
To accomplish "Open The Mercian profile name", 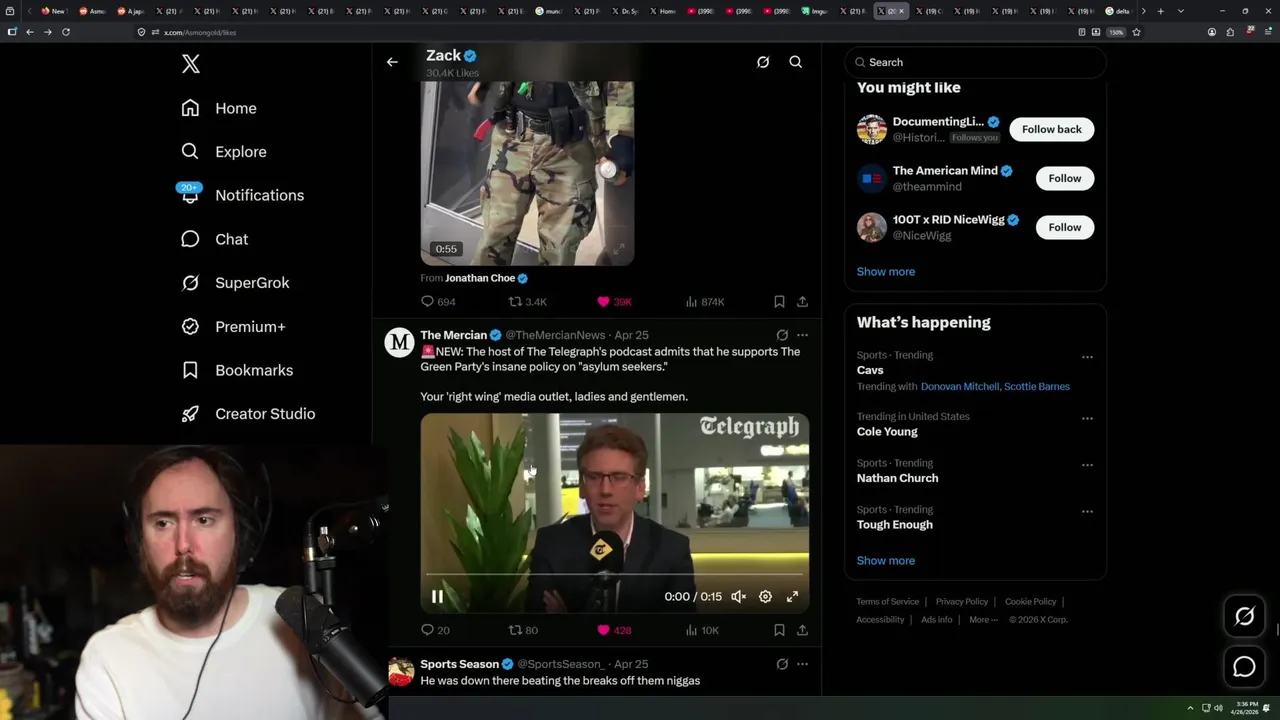I will (x=453, y=335).
